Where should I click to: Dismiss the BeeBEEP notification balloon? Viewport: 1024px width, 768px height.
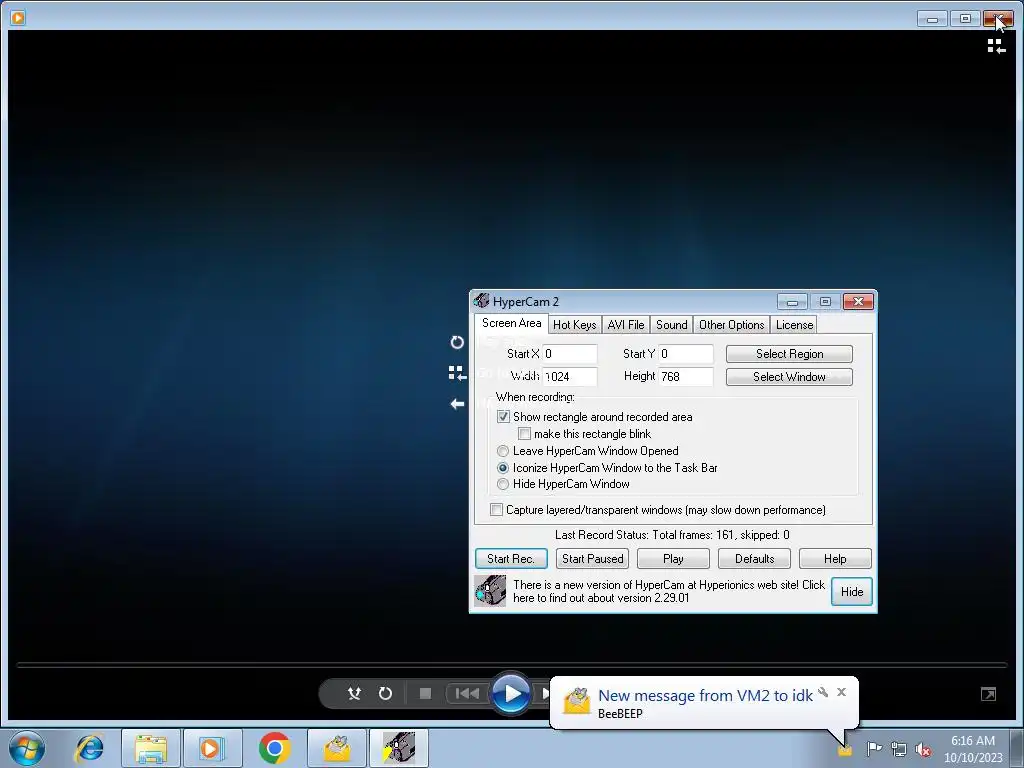pyautogui.click(x=841, y=692)
